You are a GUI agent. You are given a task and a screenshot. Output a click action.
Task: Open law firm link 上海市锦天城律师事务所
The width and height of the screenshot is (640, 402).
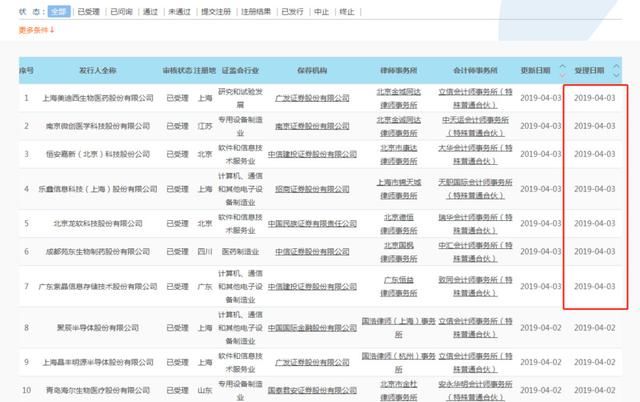click(x=398, y=189)
